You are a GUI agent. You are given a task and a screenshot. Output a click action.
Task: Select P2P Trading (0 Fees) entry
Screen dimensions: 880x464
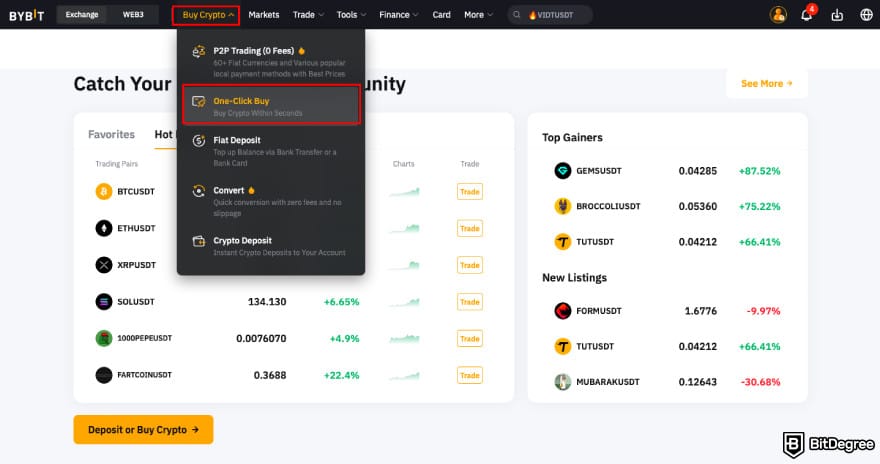pos(271,62)
